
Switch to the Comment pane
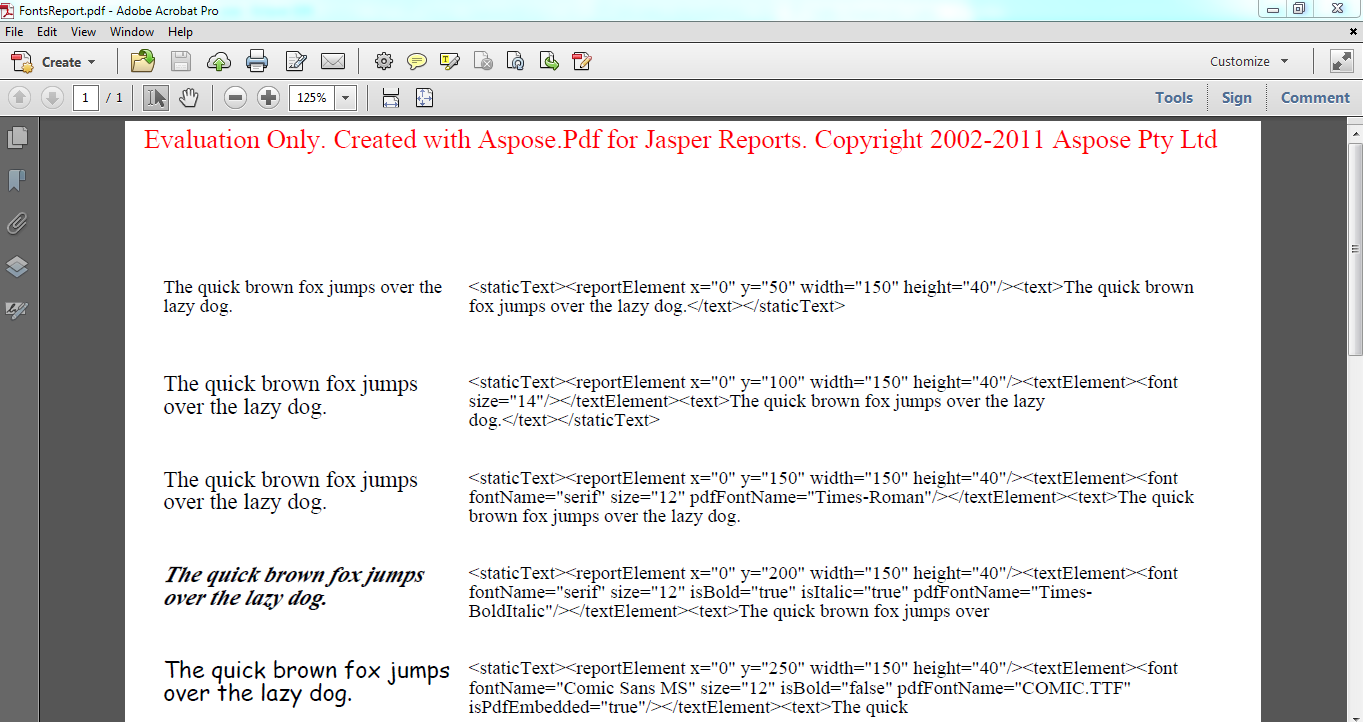[x=1314, y=97]
